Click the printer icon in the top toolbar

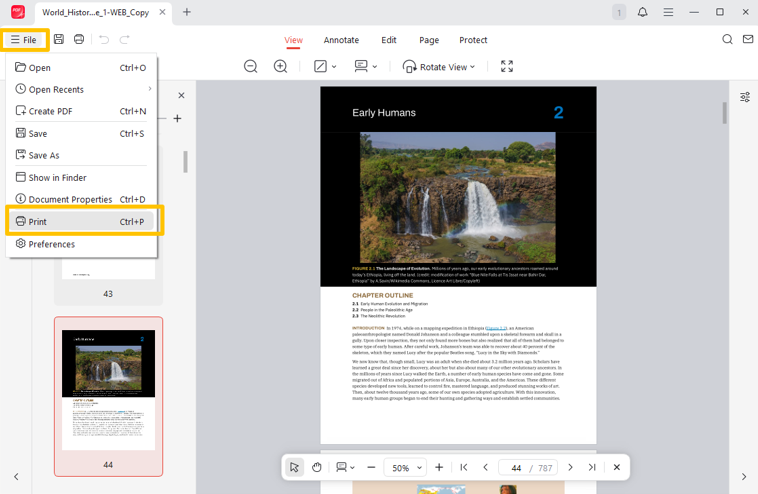(79, 39)
